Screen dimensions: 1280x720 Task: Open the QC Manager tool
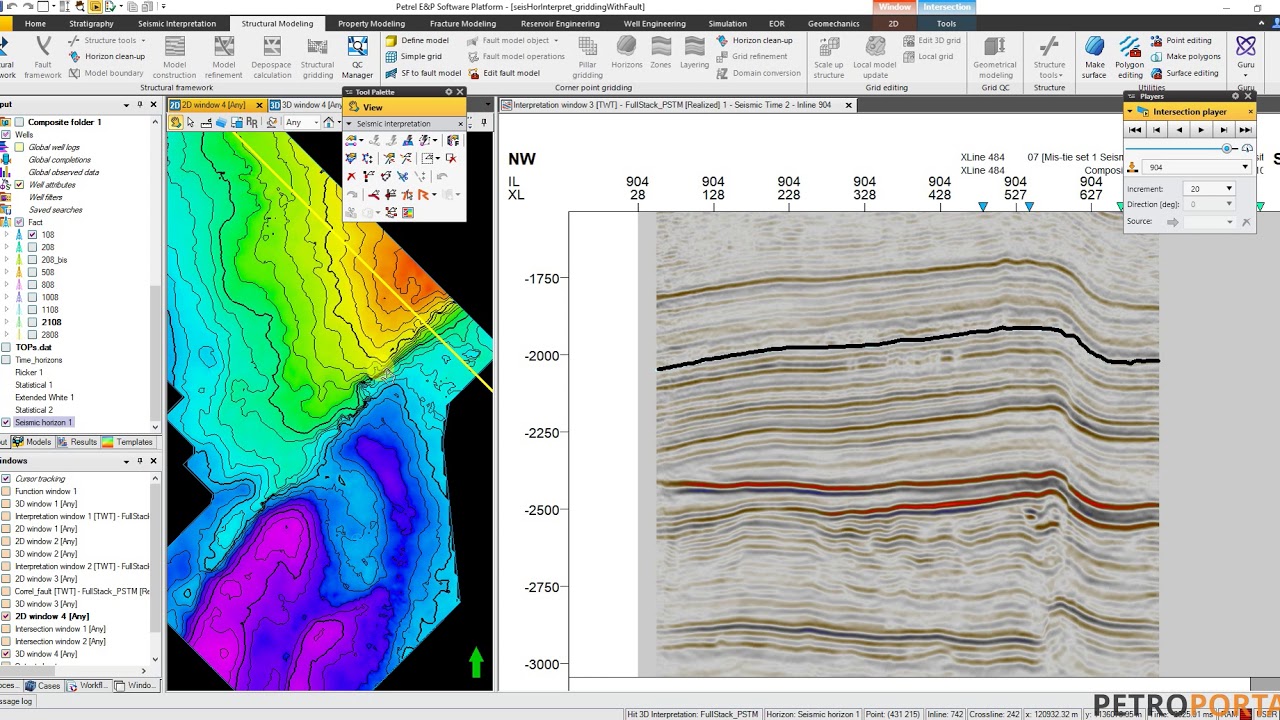point(357,57)
